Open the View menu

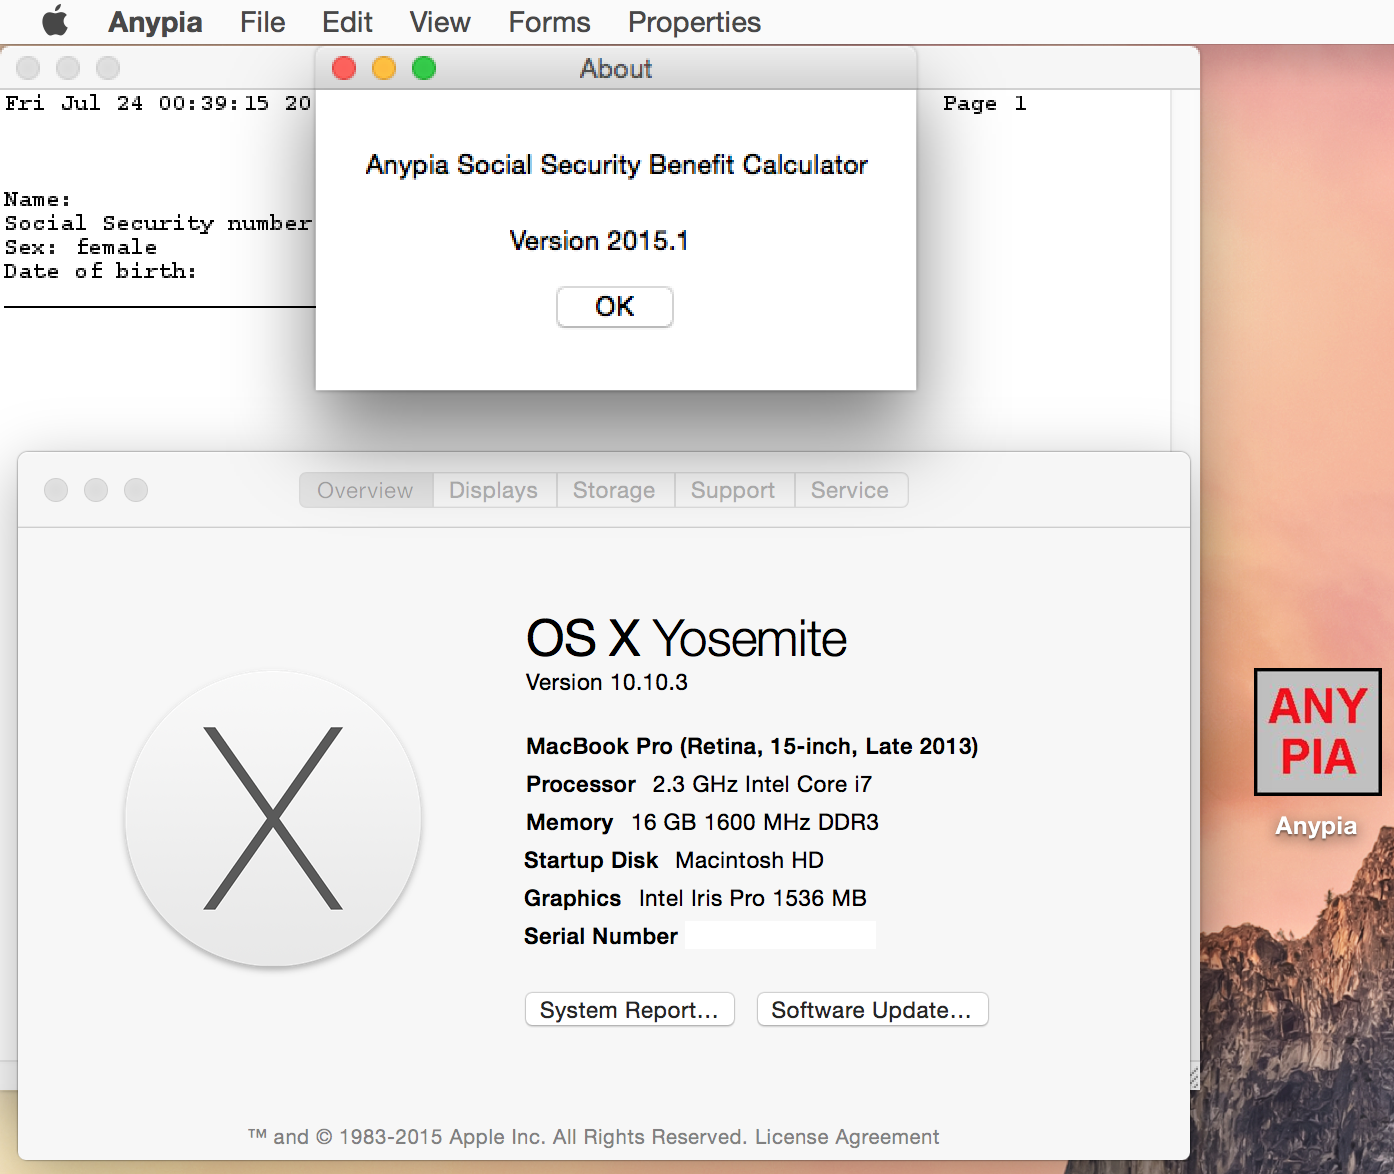tap(440, 22)
